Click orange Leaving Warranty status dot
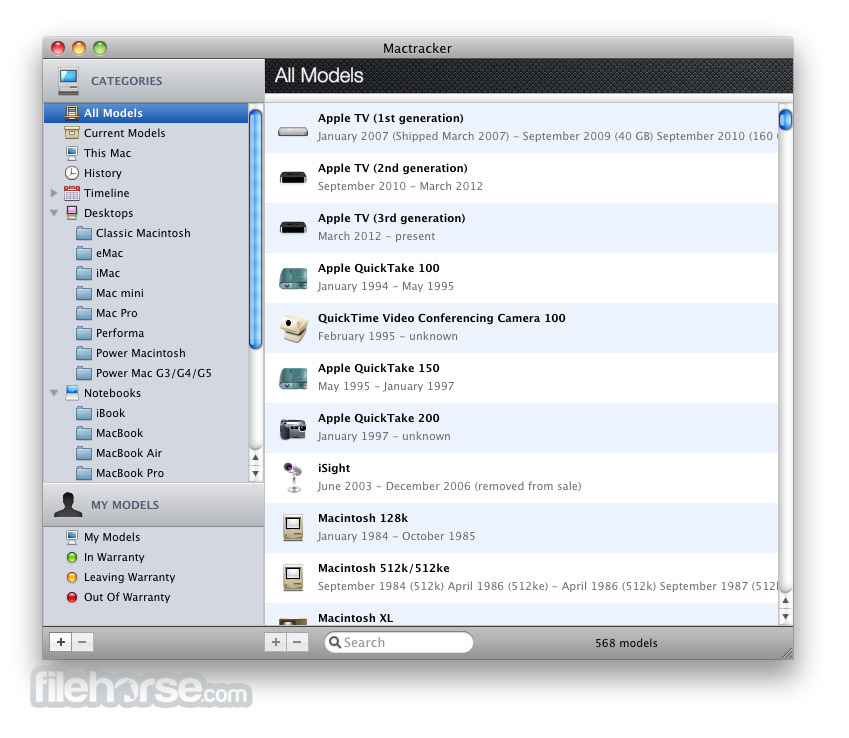Image resolution: width=849 pixels, height=738 pixels. [71, 577]
